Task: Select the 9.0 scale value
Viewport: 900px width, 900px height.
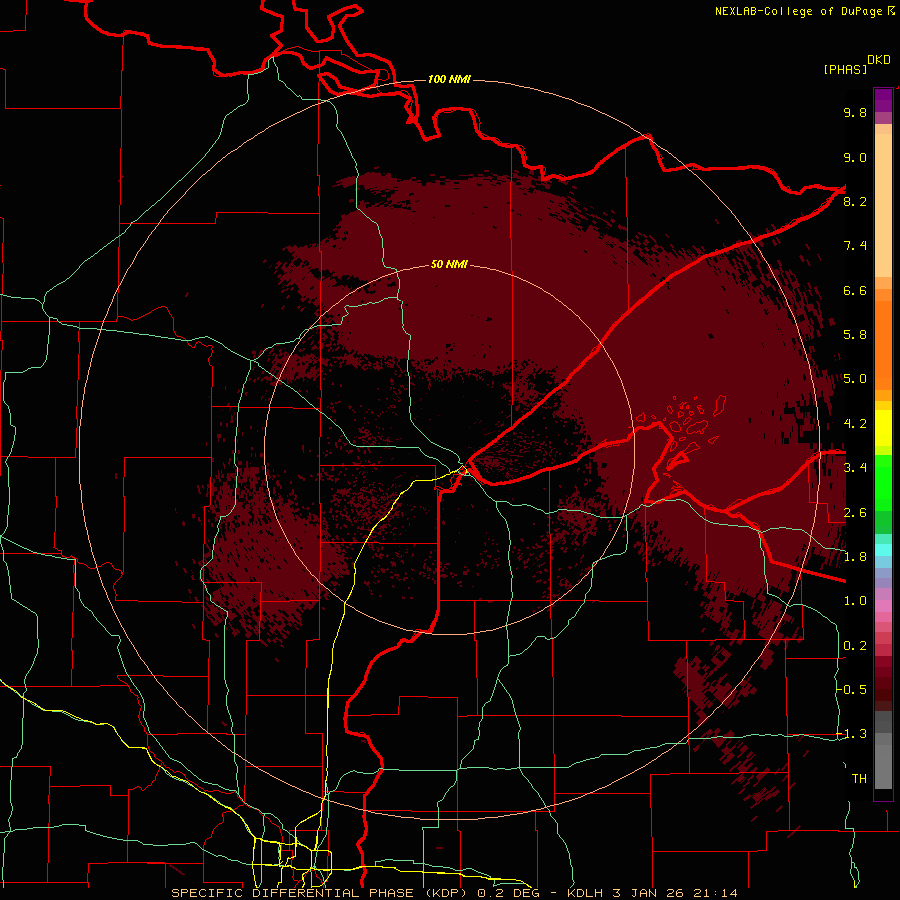Action: coord(855,157)
